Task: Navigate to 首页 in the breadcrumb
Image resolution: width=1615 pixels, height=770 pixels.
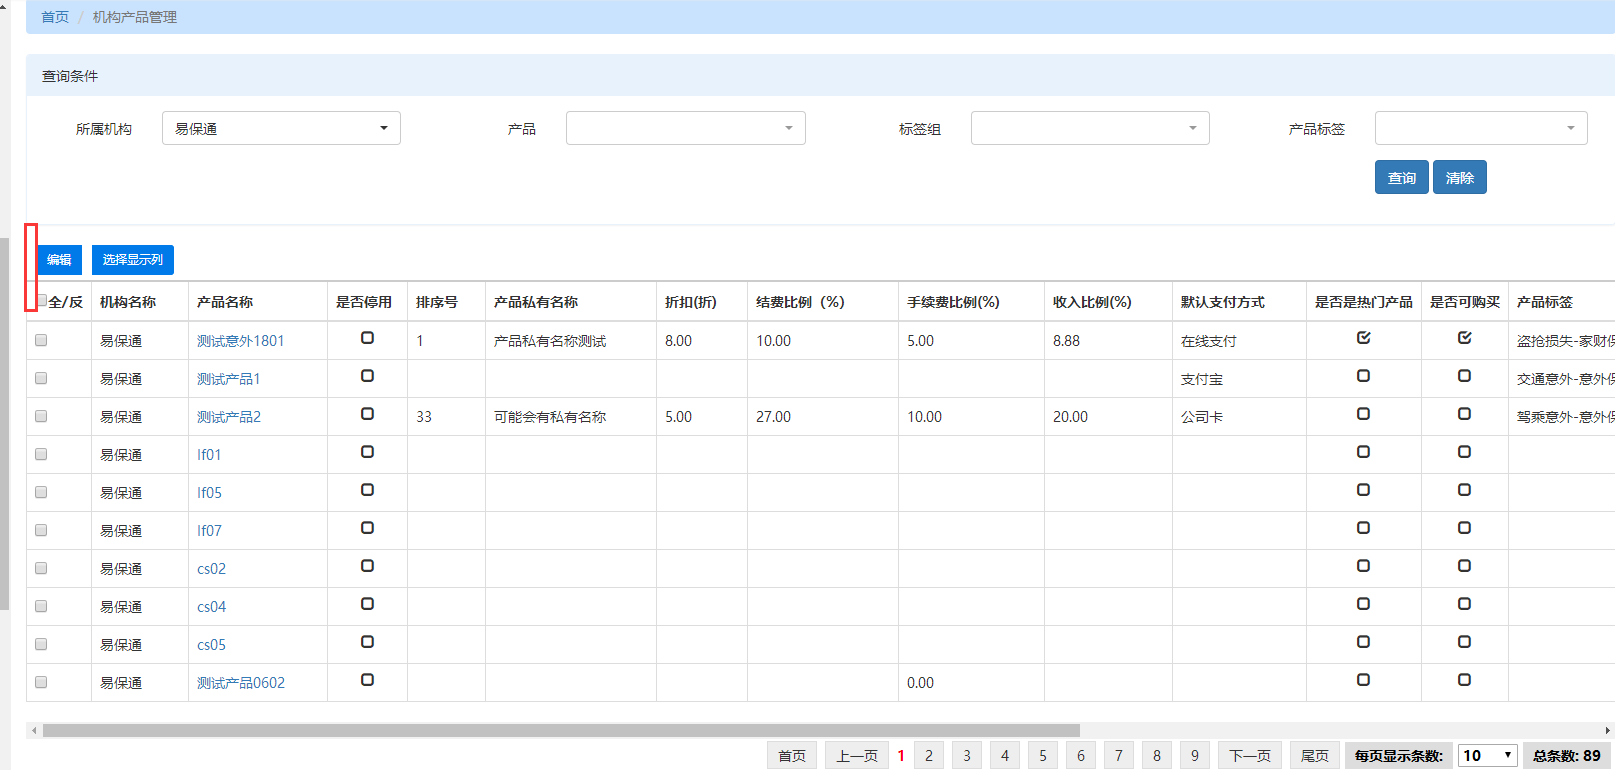Action: [x=55, y=17]
